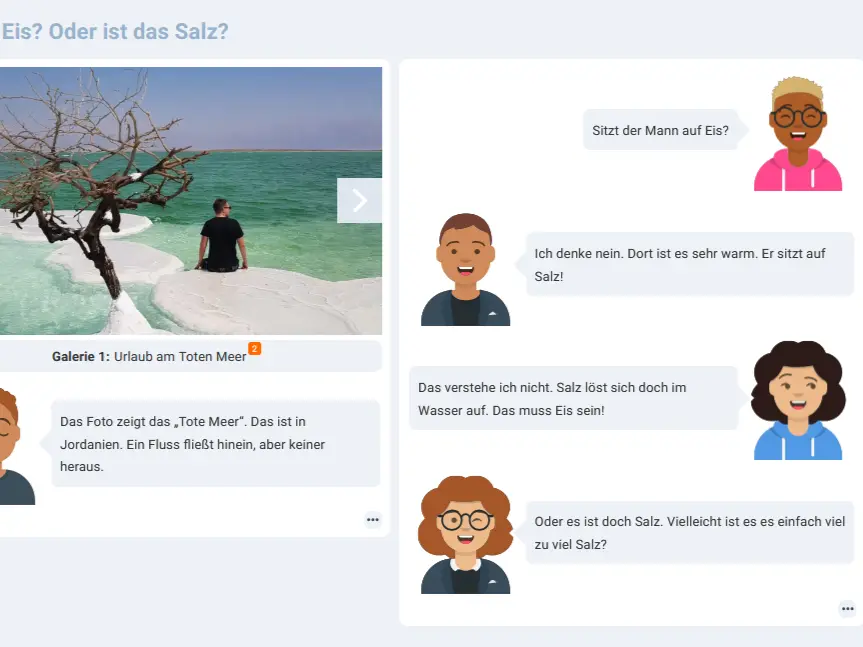Select the Dead Sea gallery photo
Viewport: 863px width, 647px height.
(191, 201)
